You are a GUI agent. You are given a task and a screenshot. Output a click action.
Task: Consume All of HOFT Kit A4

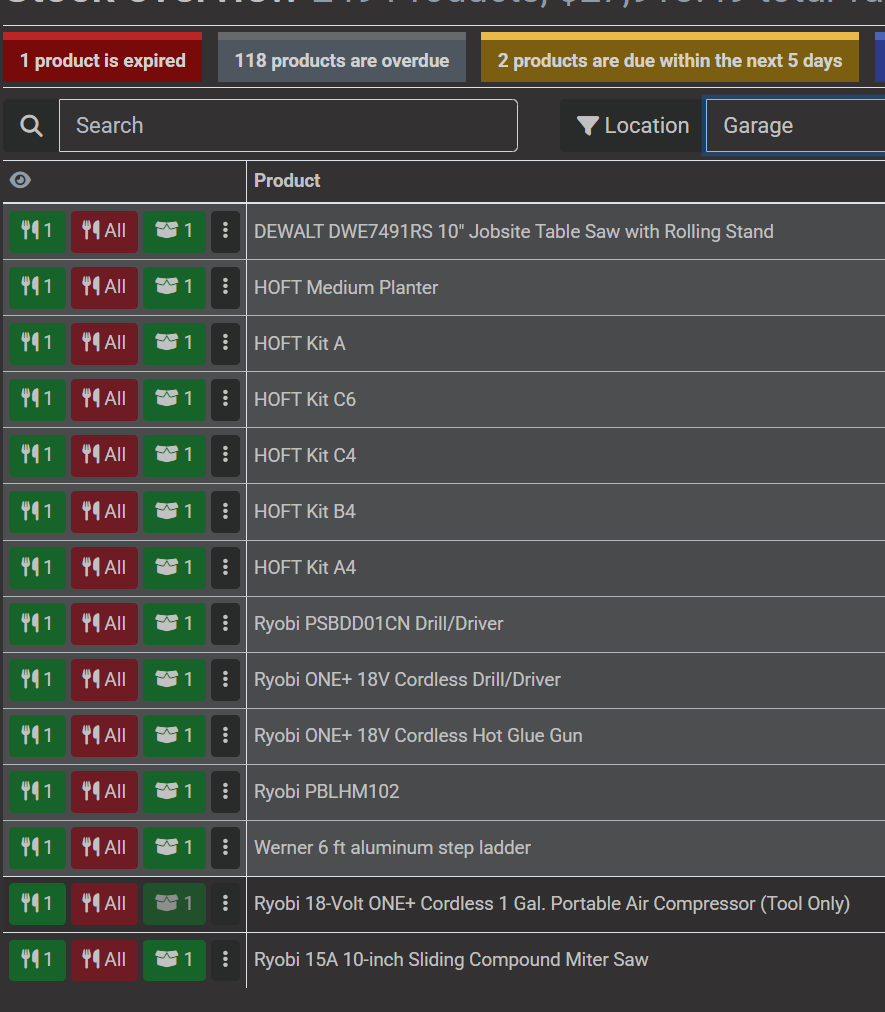104,567
